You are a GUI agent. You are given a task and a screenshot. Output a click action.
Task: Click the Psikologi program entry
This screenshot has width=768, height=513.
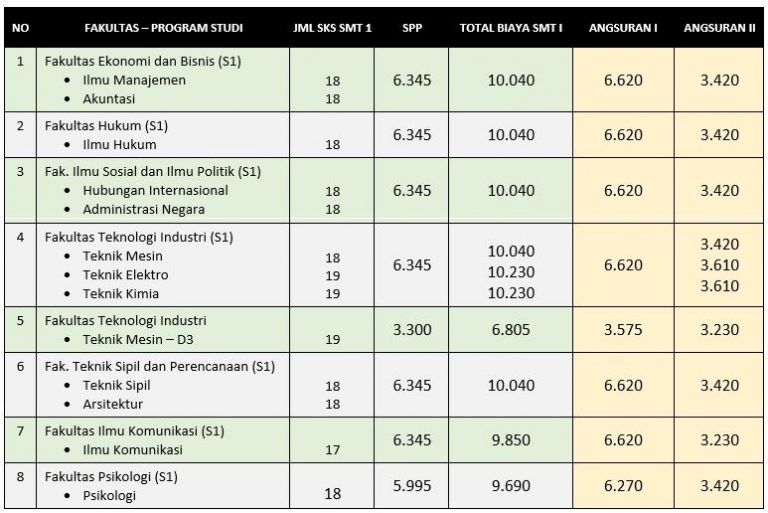[x=109, y=495]
